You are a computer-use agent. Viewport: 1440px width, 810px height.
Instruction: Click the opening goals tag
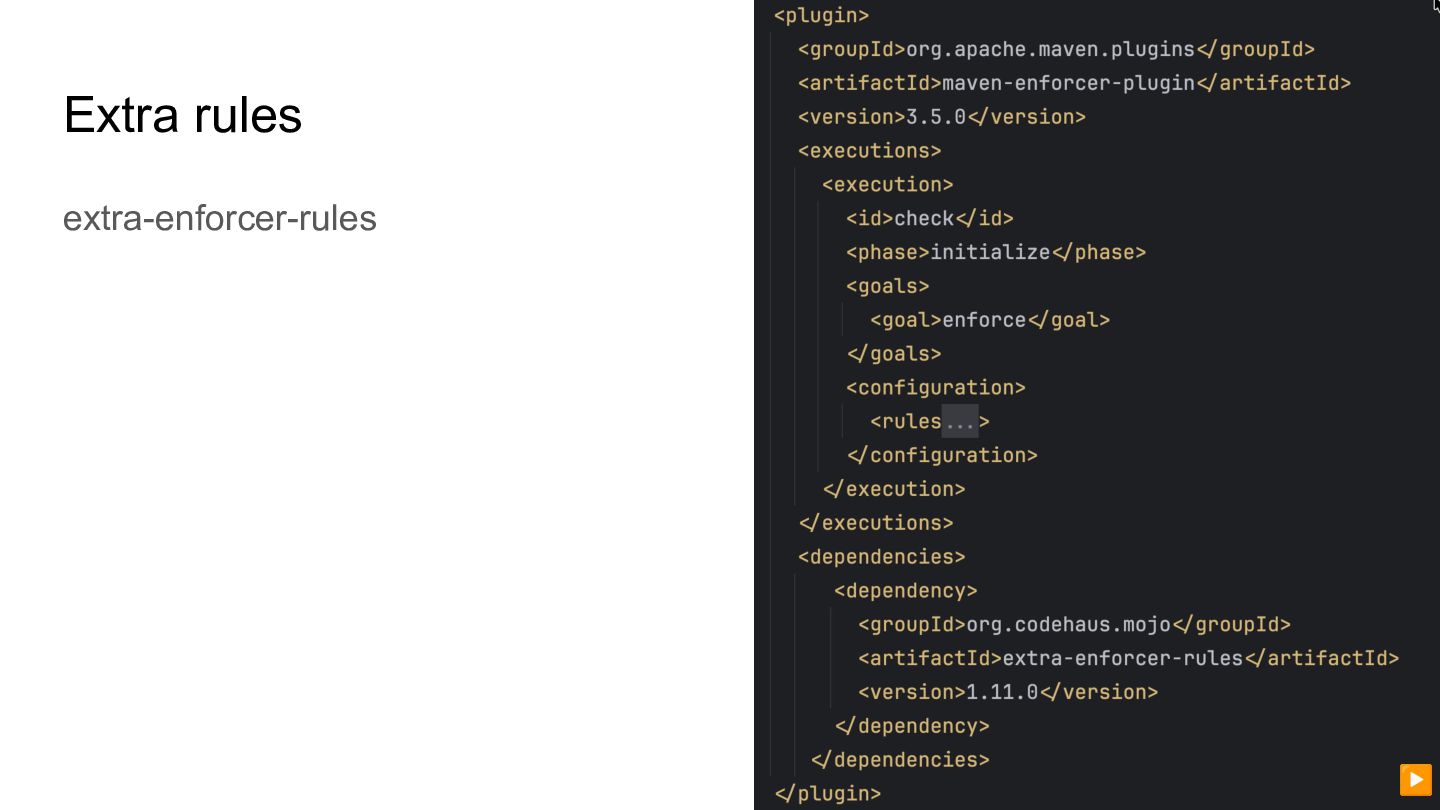[x=887, y=286]
